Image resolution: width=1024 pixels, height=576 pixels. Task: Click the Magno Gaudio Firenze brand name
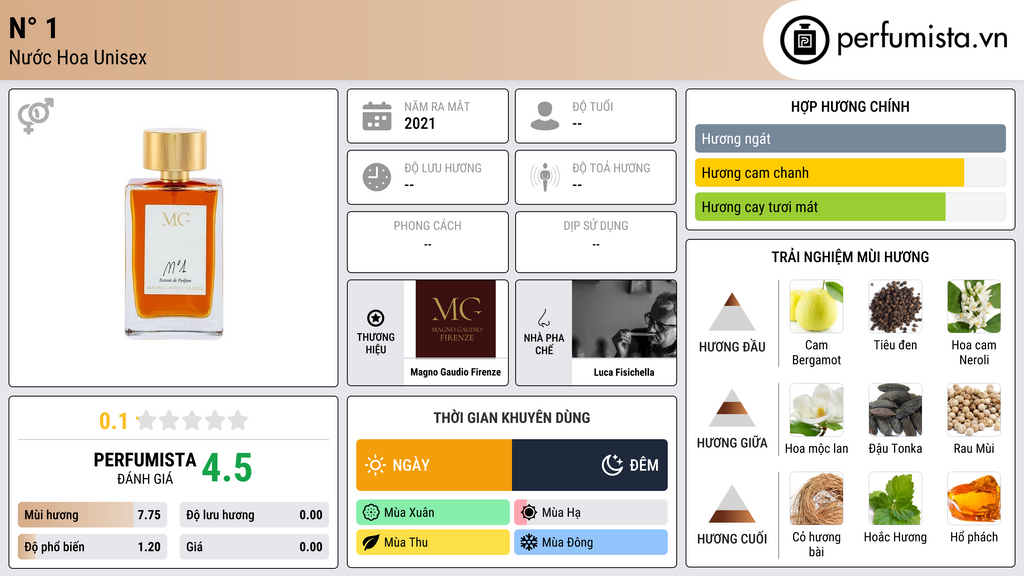point(456,372)
